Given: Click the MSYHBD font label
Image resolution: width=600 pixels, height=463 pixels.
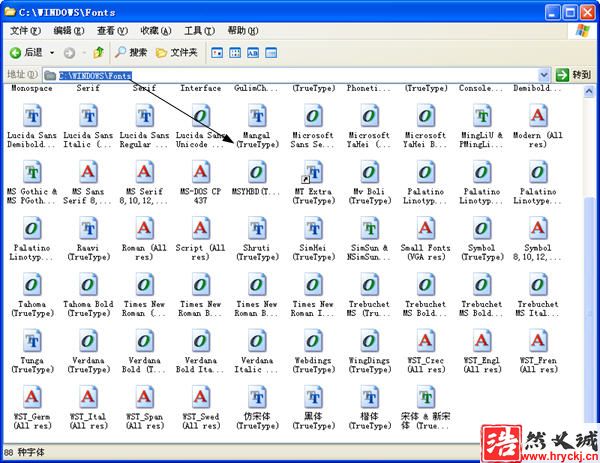Looking at the screenshot, I should tap(256, 192).
